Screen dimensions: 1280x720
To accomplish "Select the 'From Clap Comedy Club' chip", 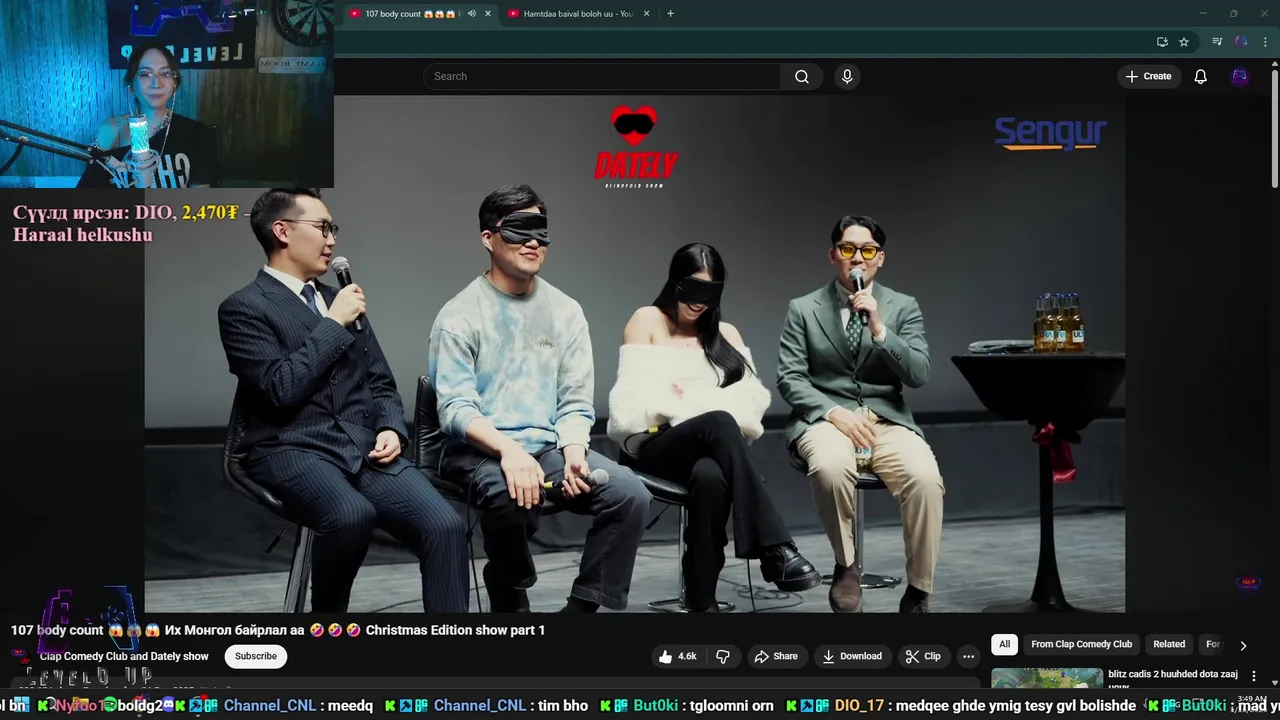I will pos(1082,644).
